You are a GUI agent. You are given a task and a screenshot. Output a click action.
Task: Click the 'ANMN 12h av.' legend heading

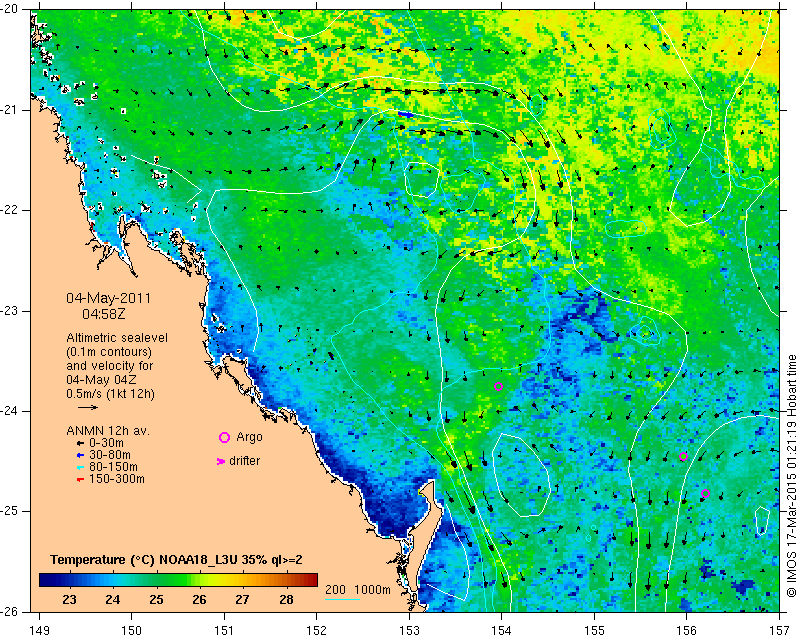click(108, 431)
